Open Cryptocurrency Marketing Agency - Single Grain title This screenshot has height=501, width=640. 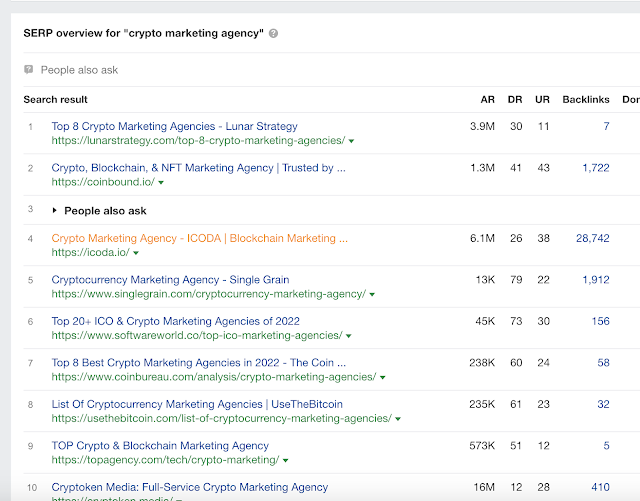170,280
